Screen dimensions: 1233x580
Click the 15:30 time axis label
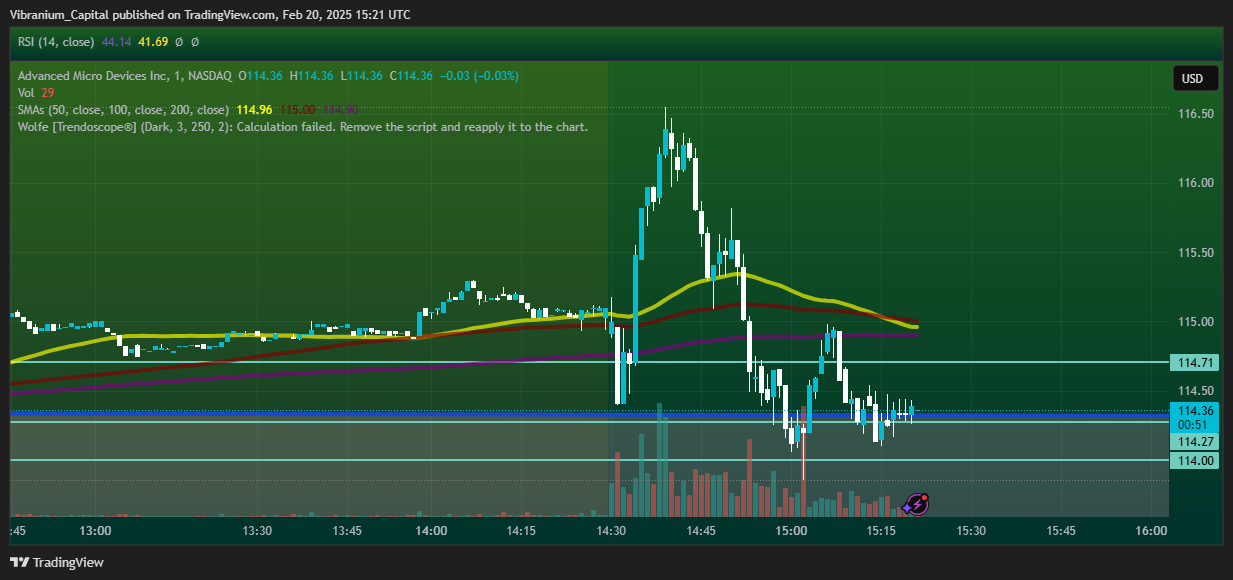point(971,531)
